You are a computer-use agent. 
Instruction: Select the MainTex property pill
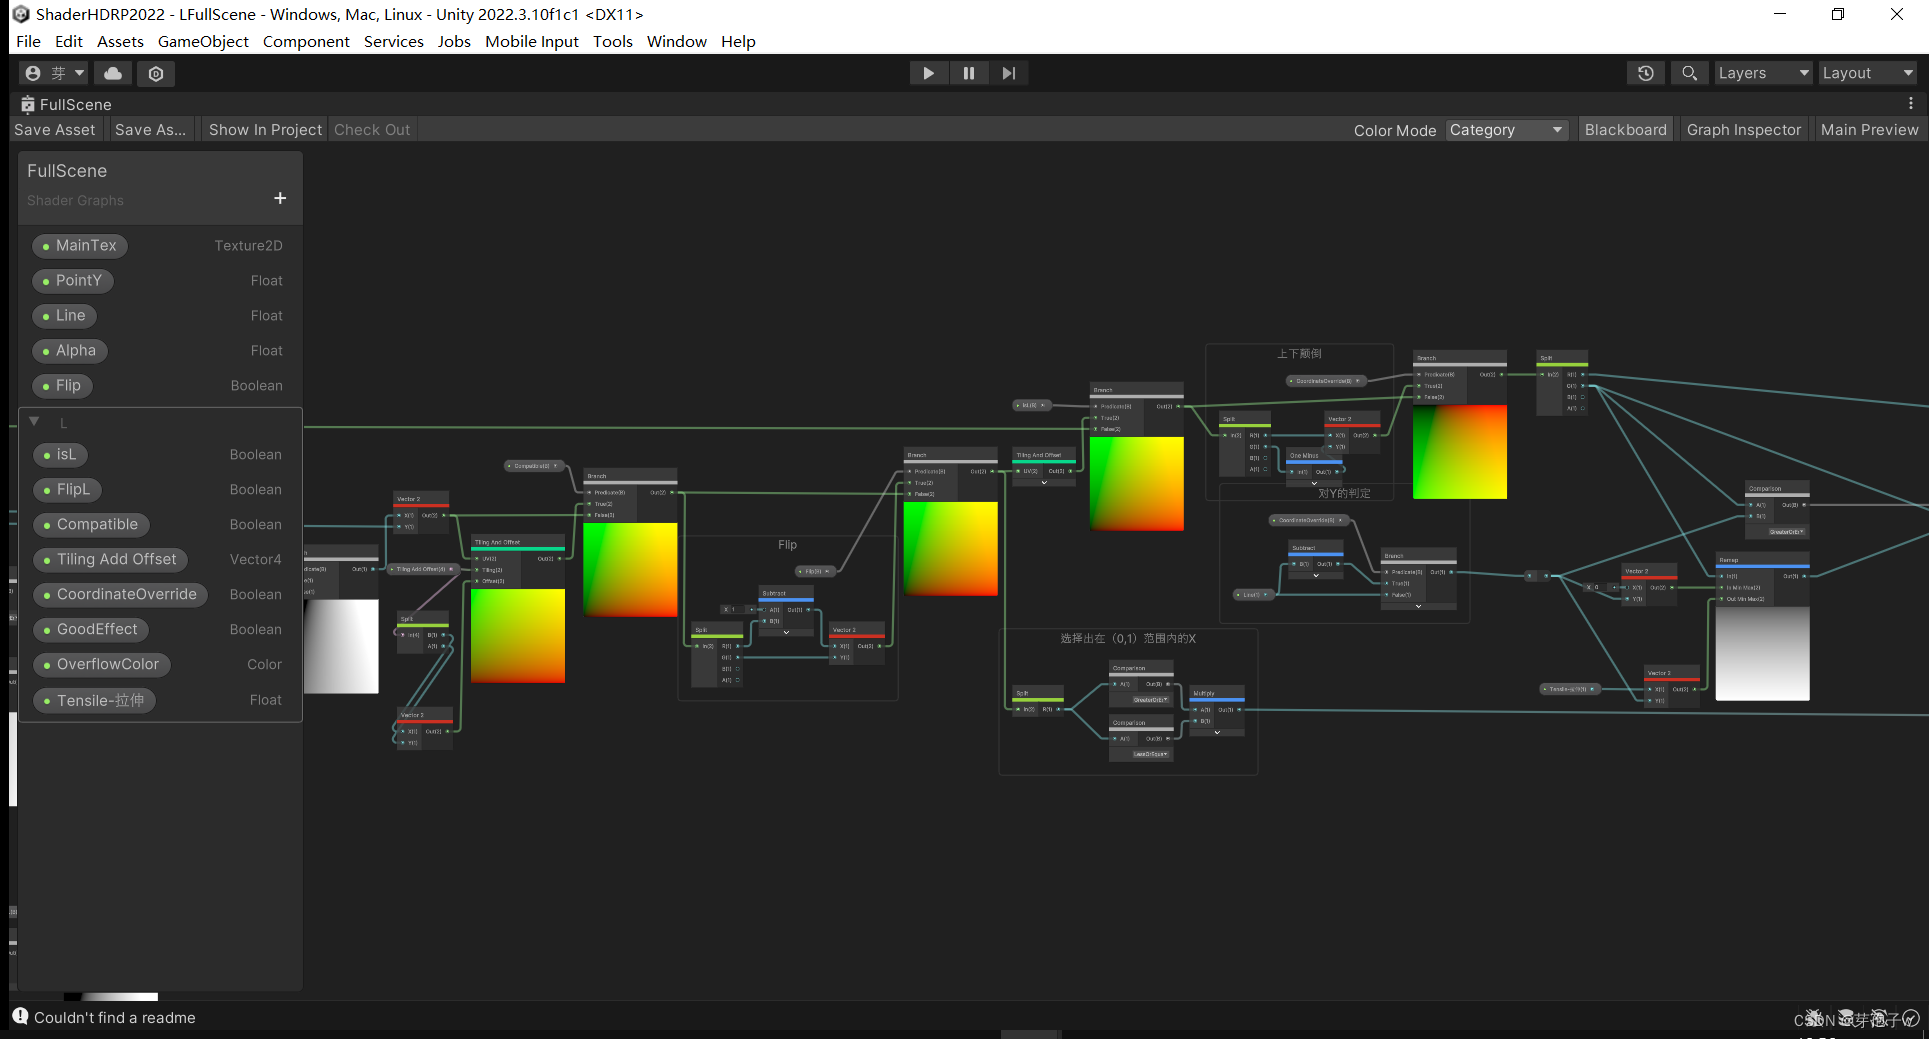click(80, 245)
